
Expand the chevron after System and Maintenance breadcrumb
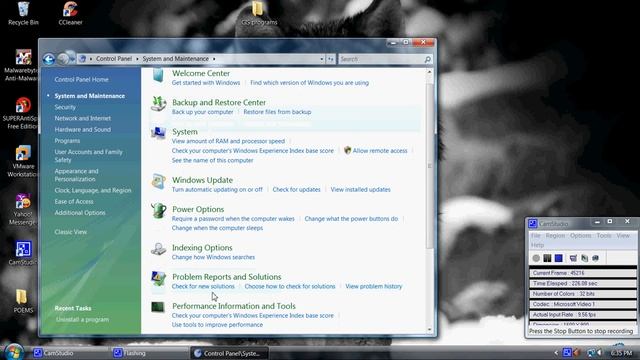pos(214,59)
